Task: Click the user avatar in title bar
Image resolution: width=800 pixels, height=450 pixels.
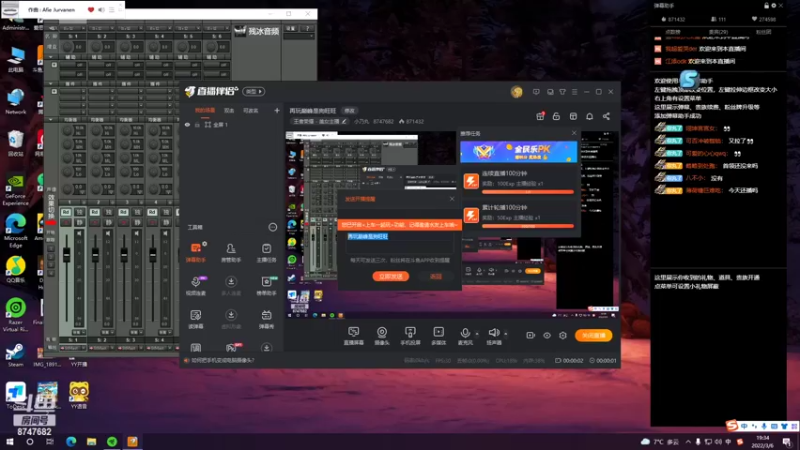Action: point(516,92)
